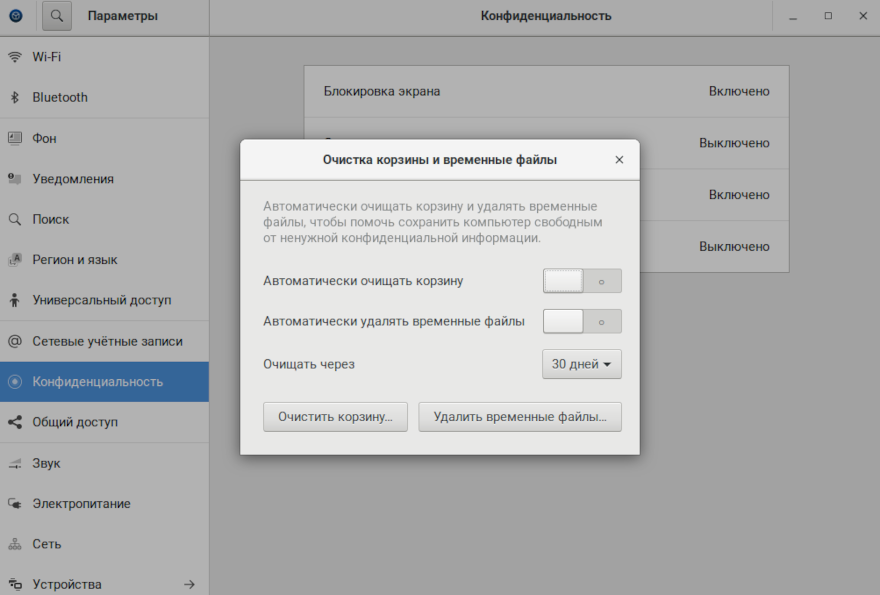The width and height of the screenshot is (880, 595).
Task: Click the search magnifier button in header
Action: (x=57, y=16)
